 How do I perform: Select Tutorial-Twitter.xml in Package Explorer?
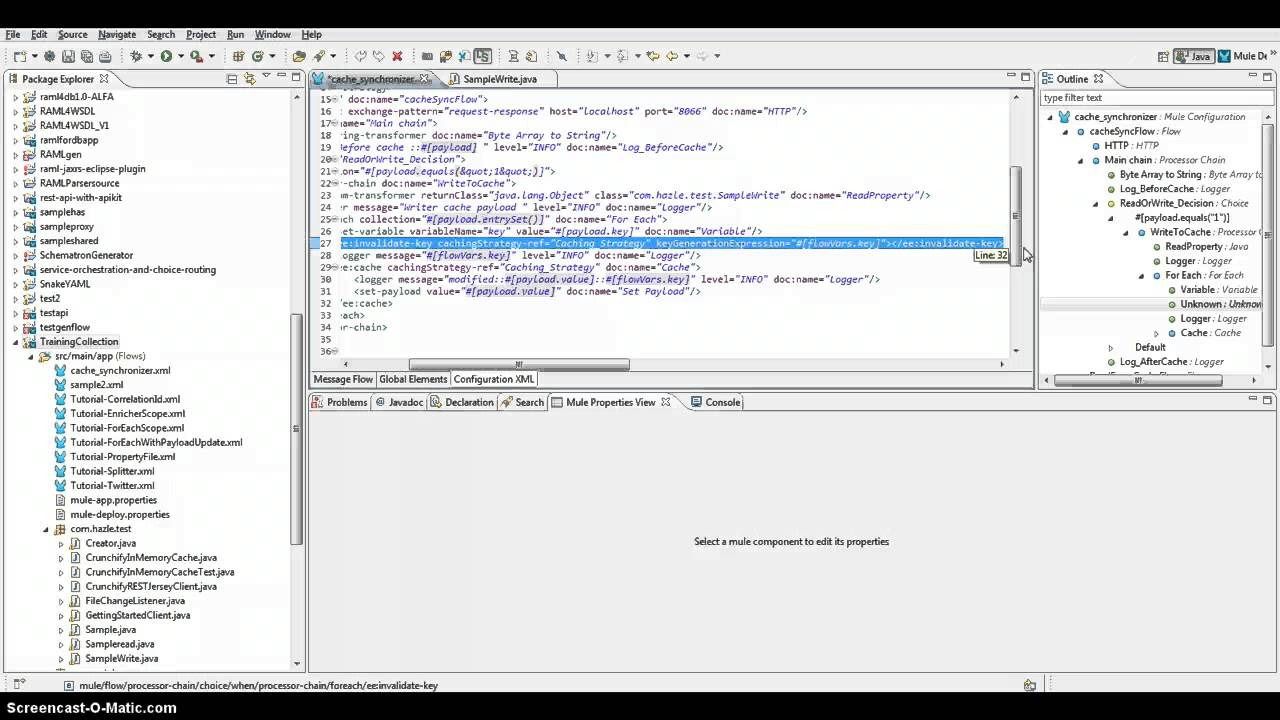(x=112, y=486)
